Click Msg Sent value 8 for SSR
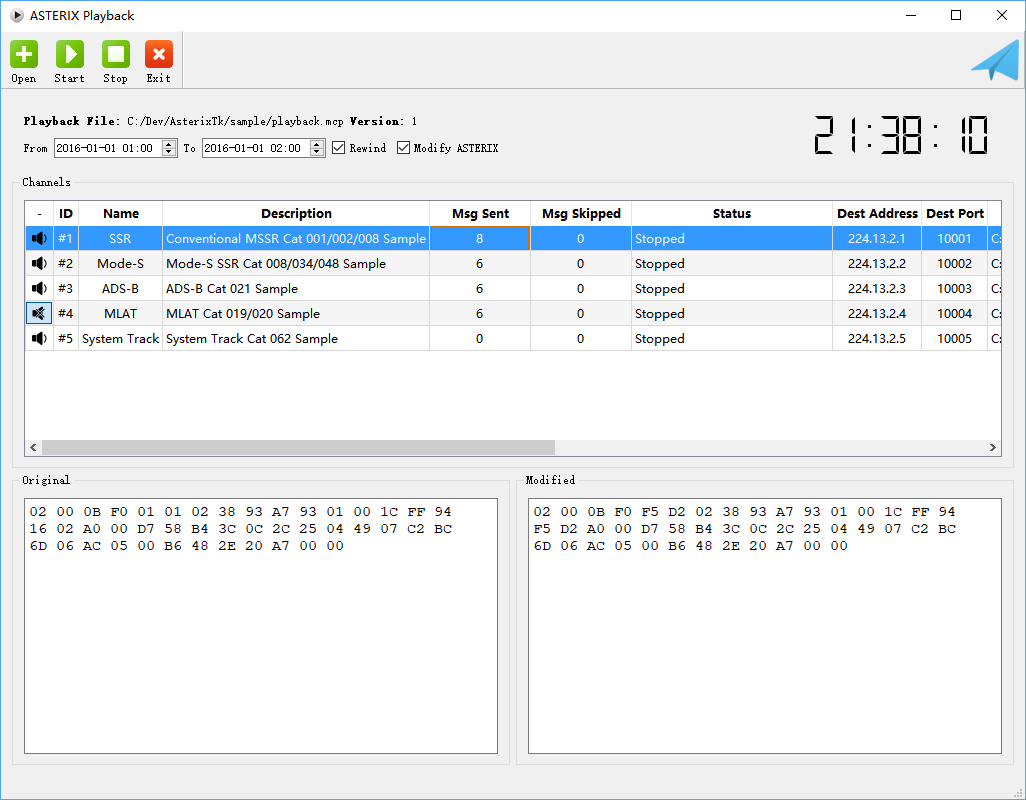 (x=480, y=239)
